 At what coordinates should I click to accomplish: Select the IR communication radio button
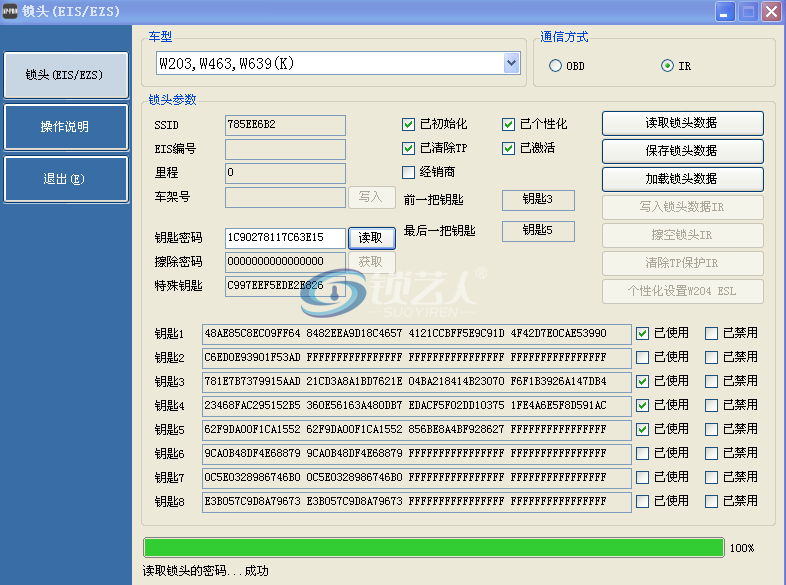click(667, 66)
